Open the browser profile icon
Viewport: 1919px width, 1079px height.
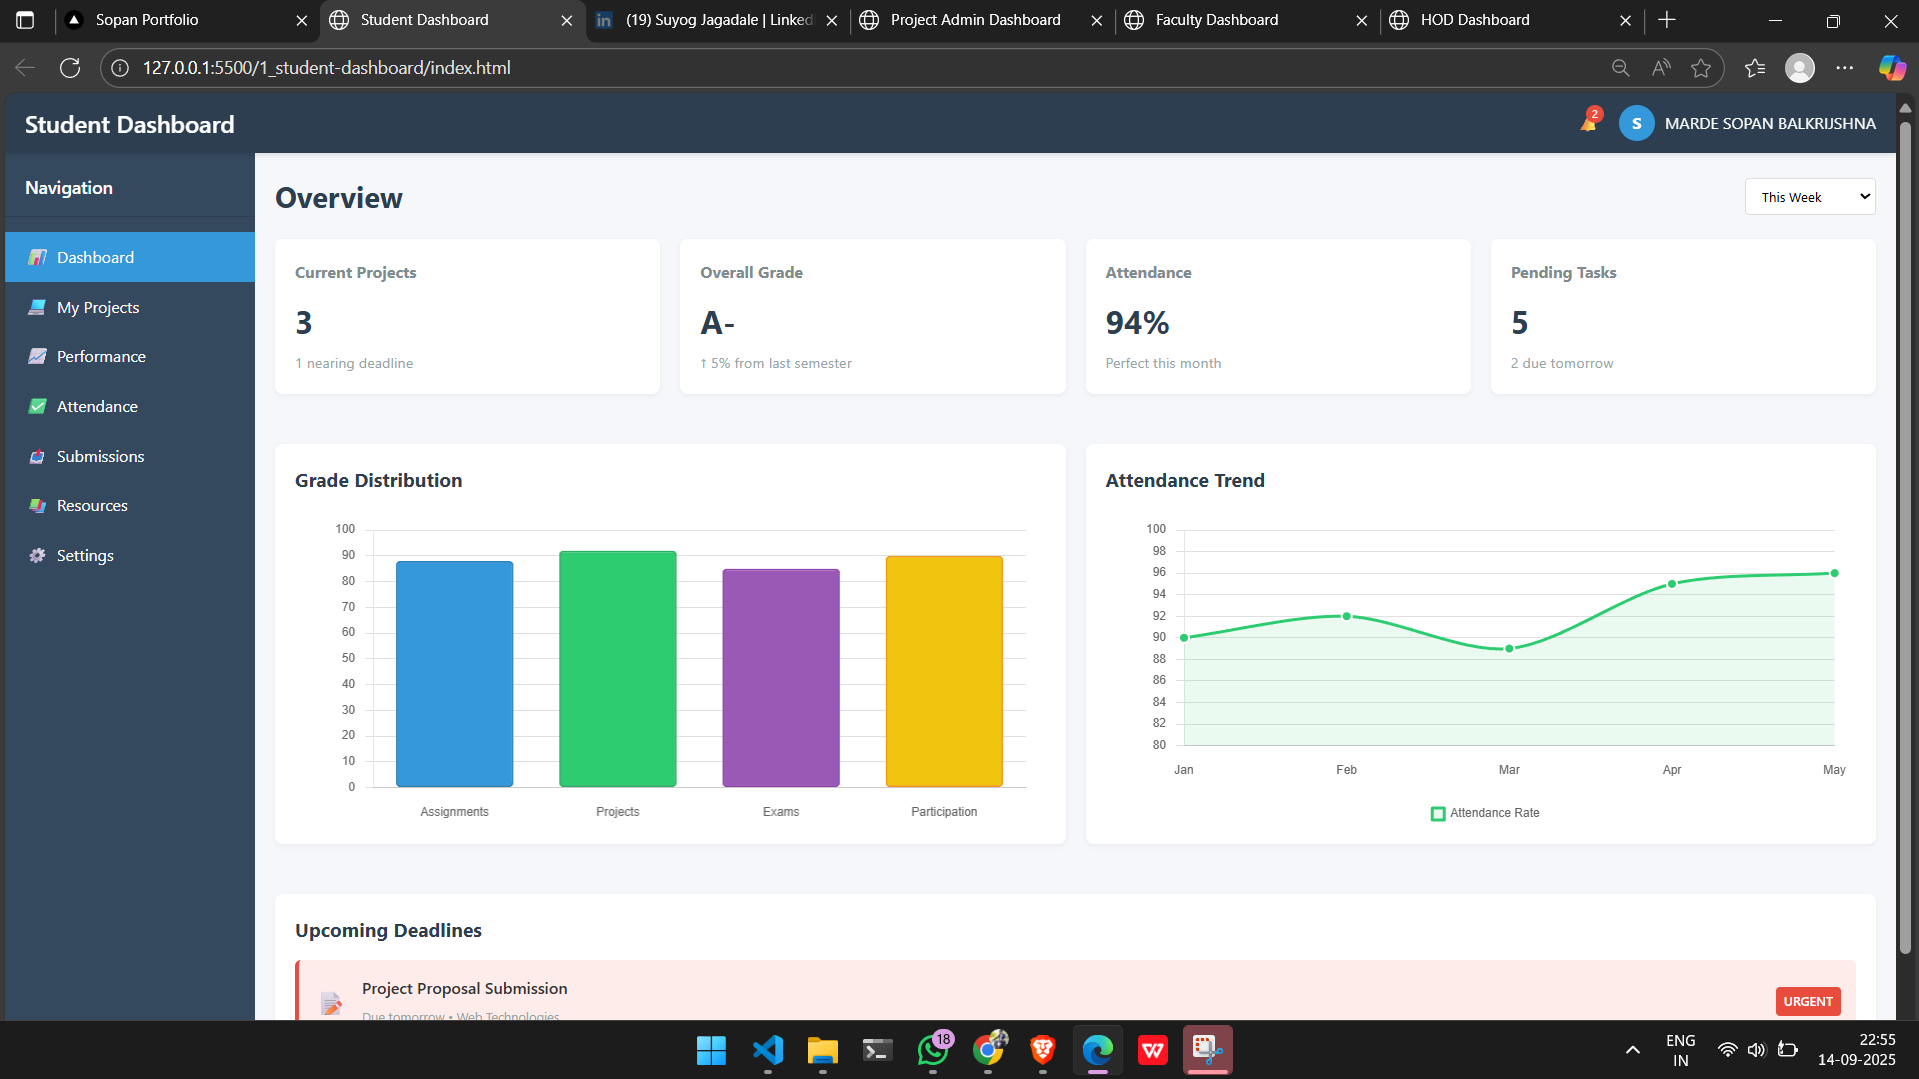coord(1800,68)
